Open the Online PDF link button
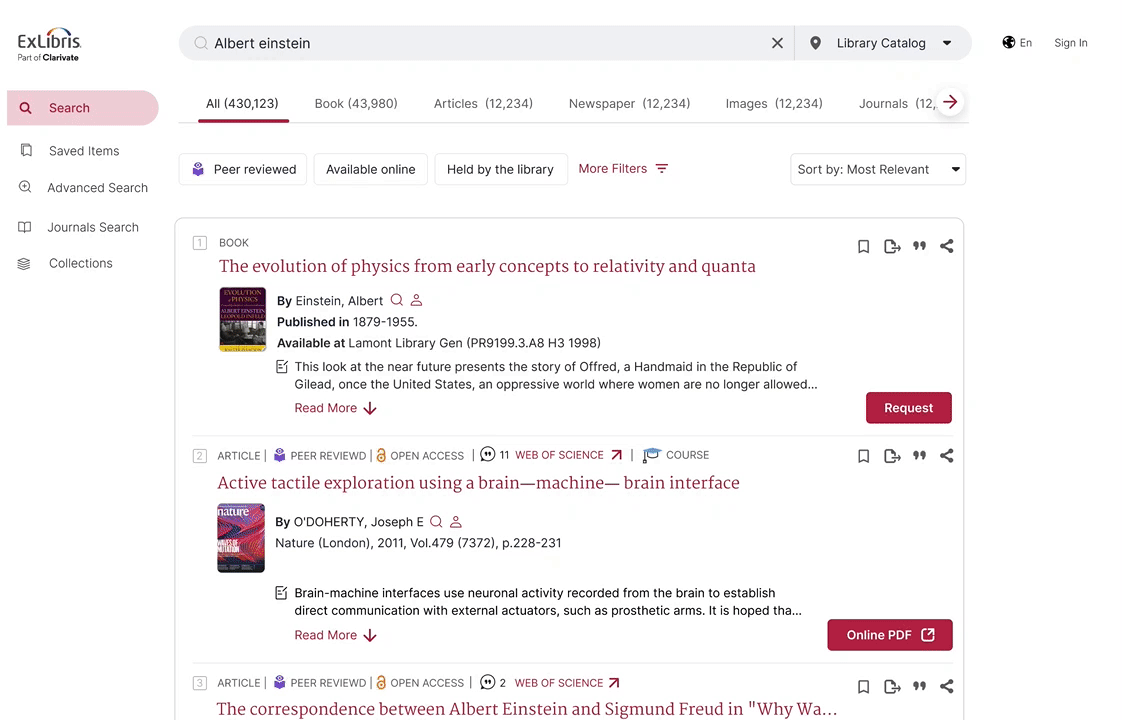This screenshot has height=720, width=1122. 889,635
